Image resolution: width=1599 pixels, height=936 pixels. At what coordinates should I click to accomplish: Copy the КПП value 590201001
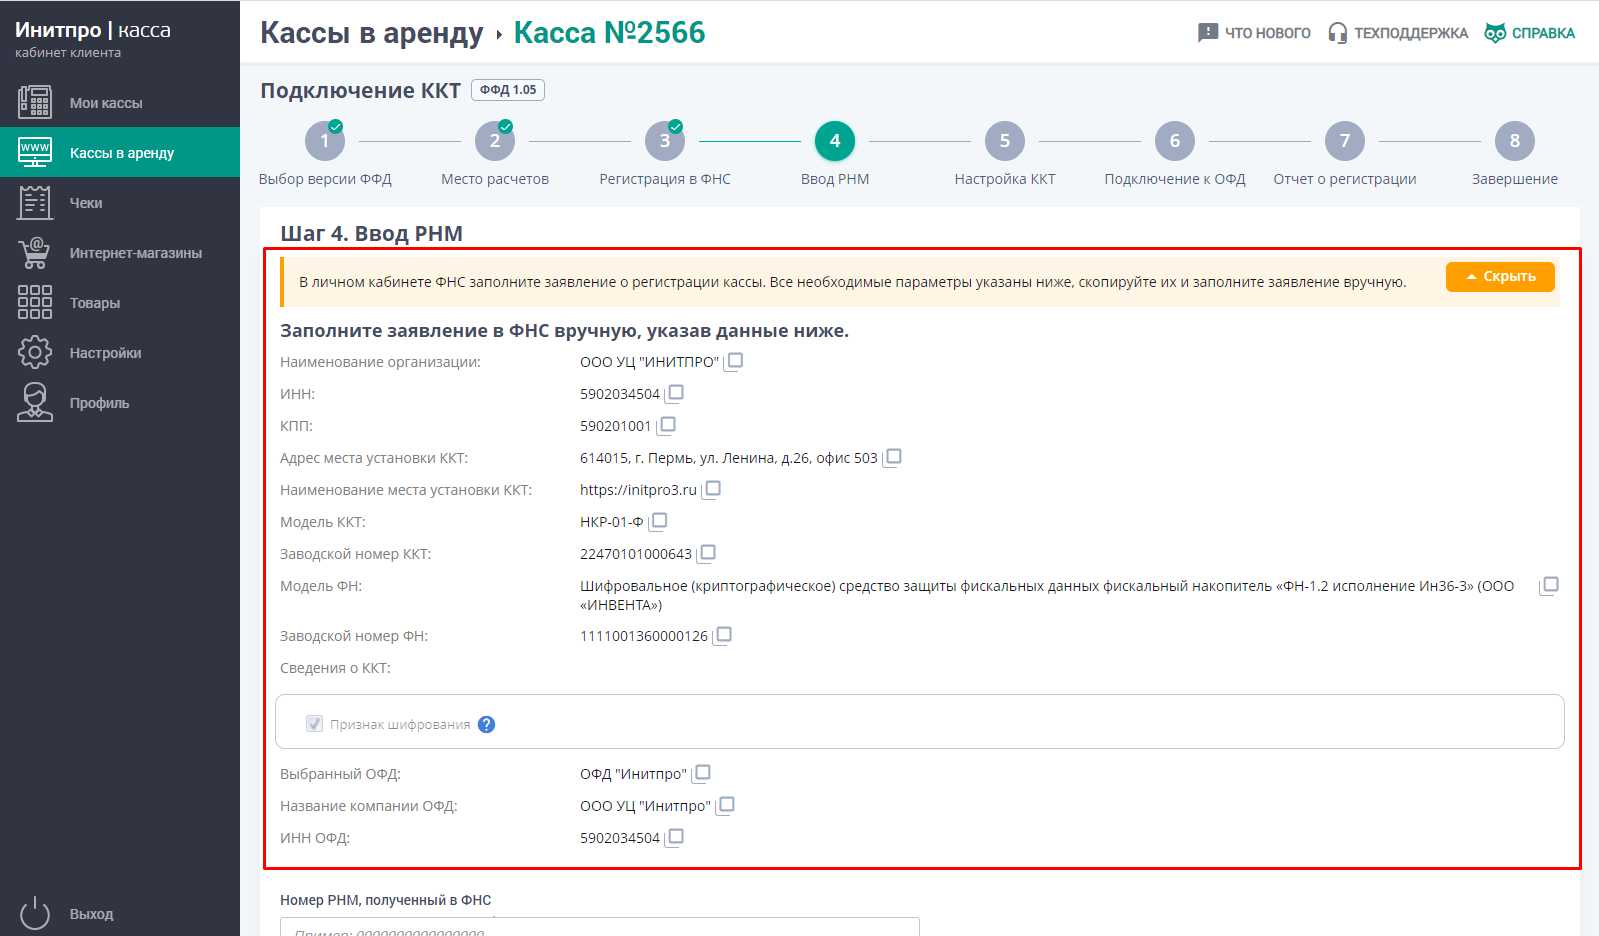coord(667,426)
